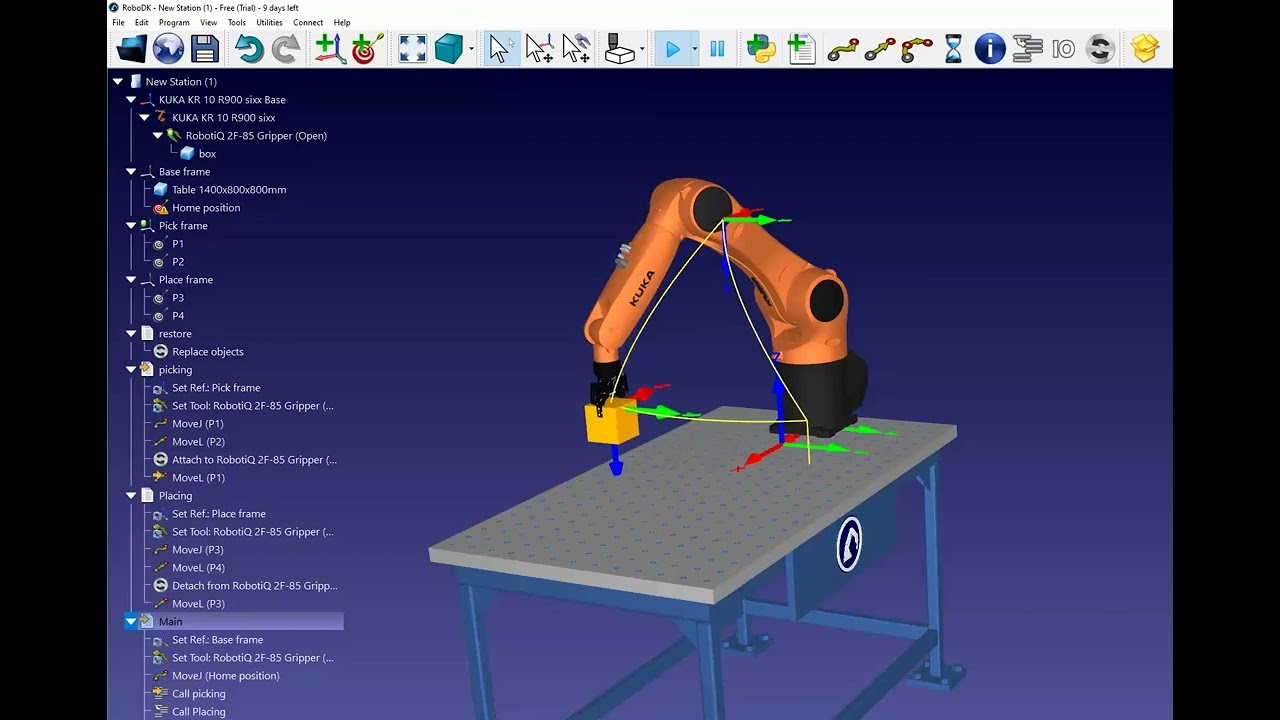Add a reference frame via toolbar
The width and height of the screenshot is (1280, 720).
pos(330,48)
